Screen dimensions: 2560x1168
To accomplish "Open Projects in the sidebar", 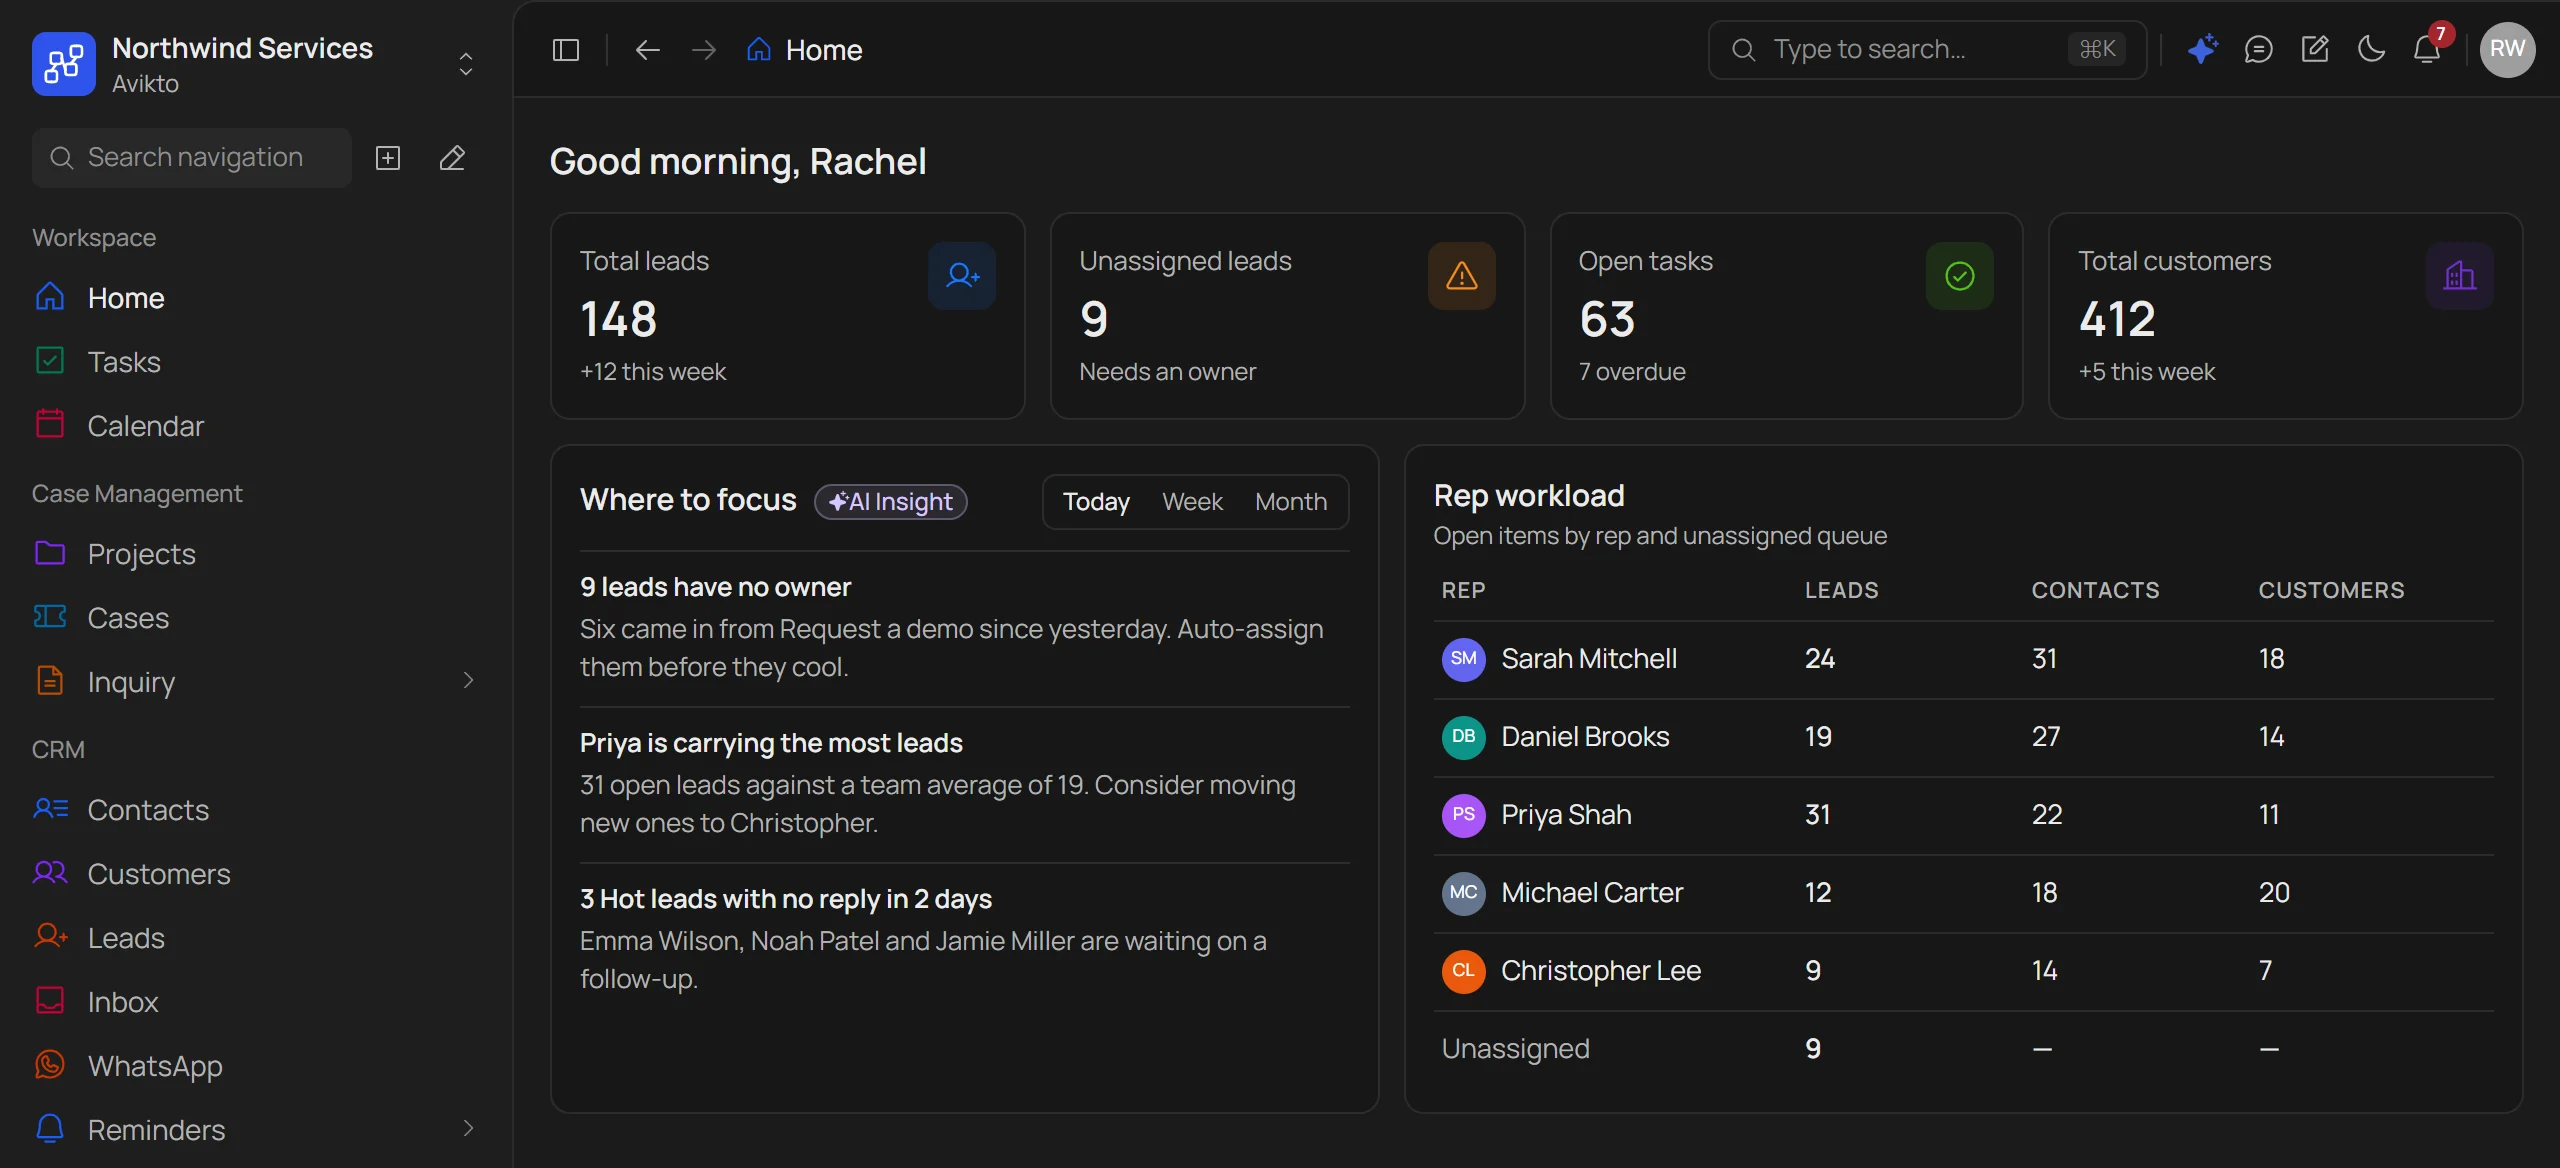I will [256, 554].
